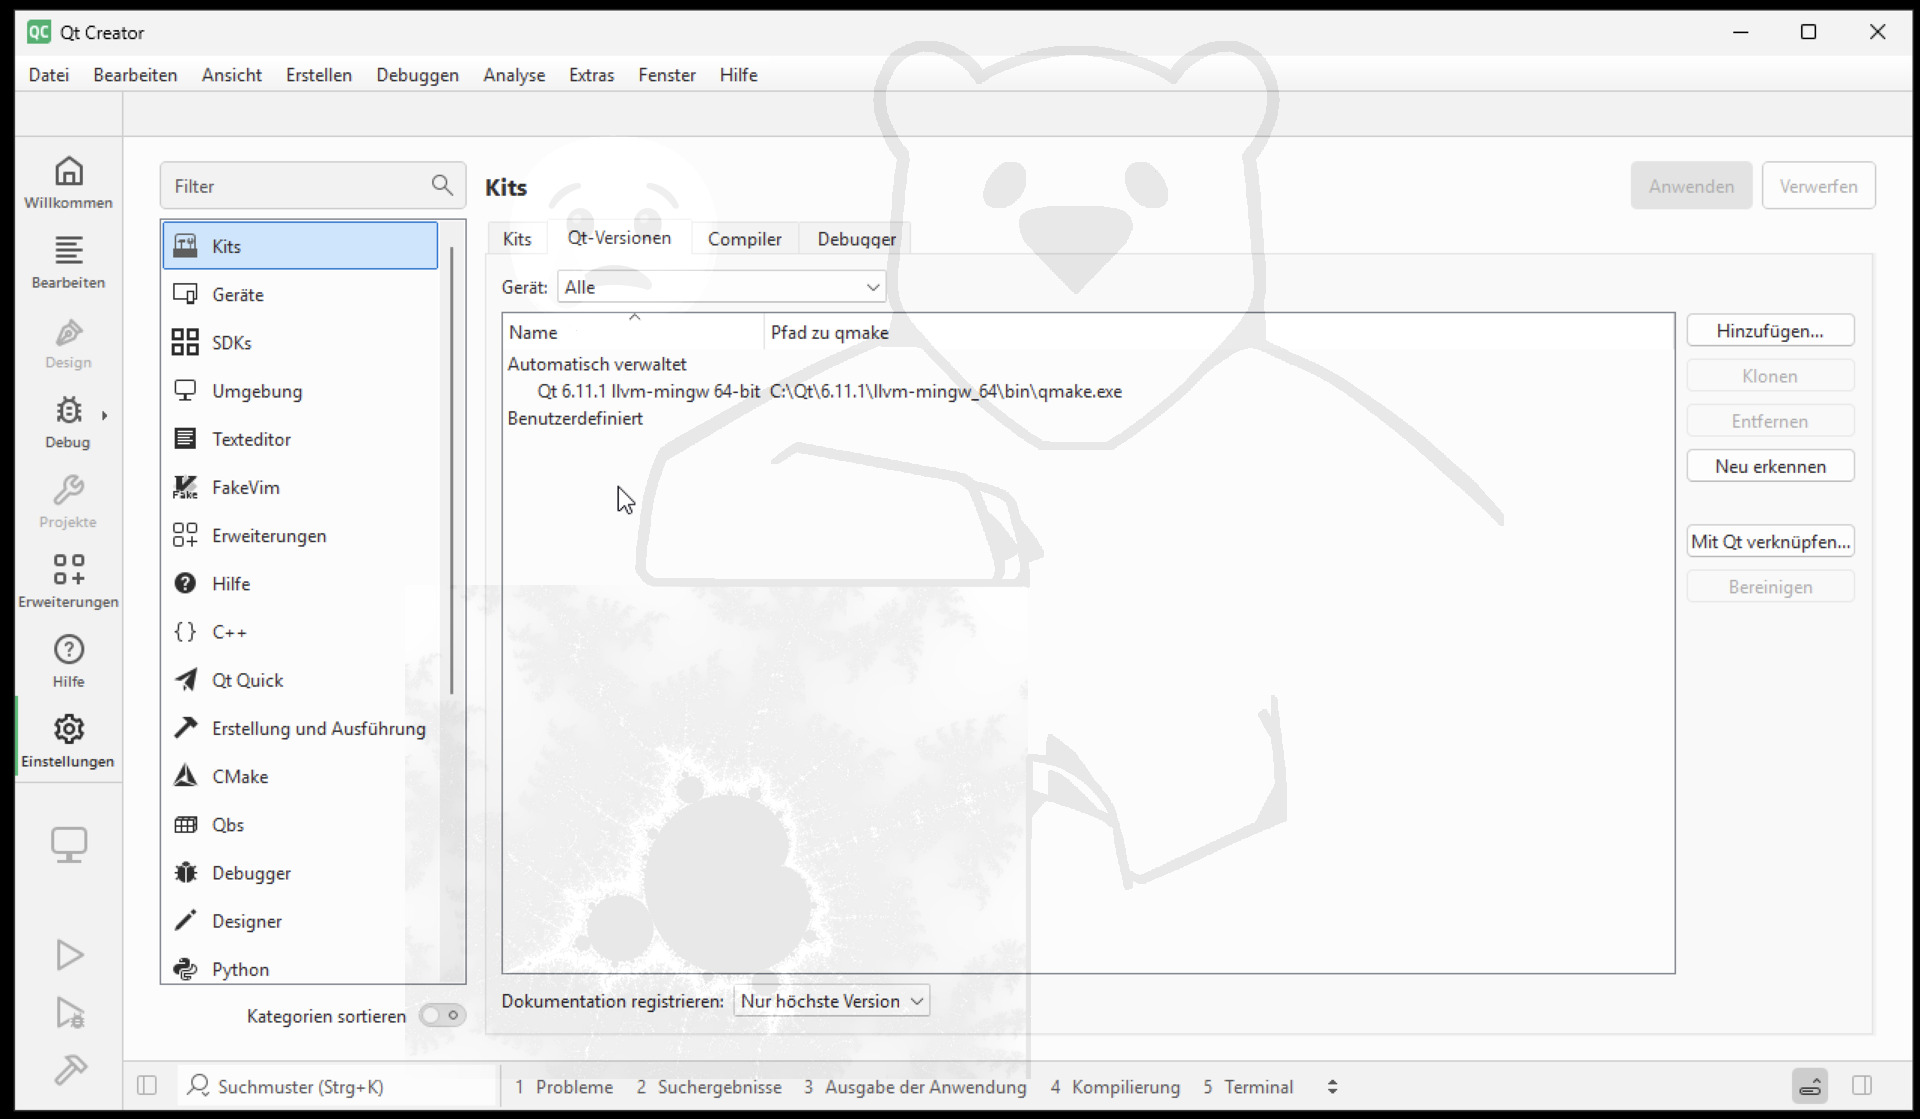Switch to the Debugger tab
The image size is (1920, 1119).
coord(856,238)
